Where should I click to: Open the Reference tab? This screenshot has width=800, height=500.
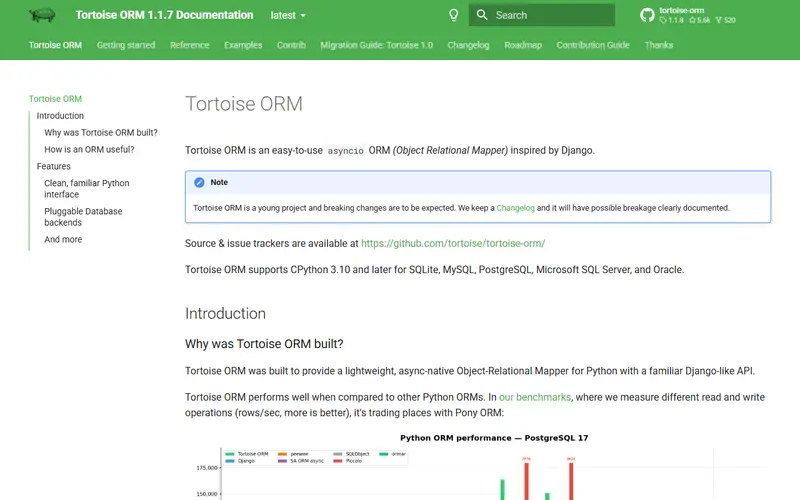pos(190,45)
